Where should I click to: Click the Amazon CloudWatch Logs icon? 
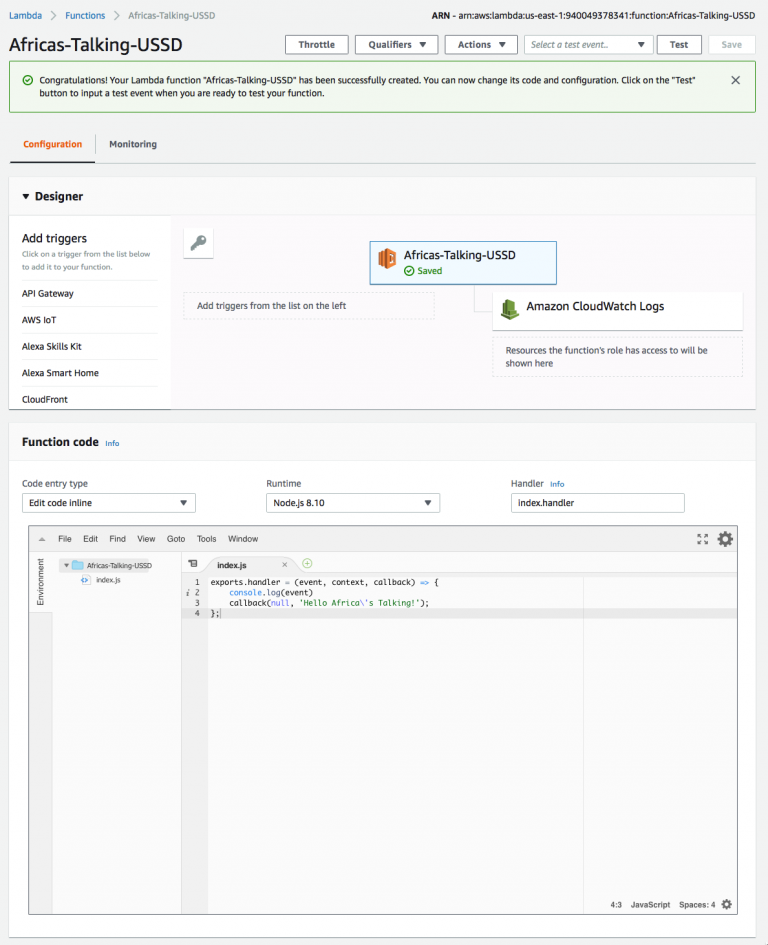click(x=511, y=310)
